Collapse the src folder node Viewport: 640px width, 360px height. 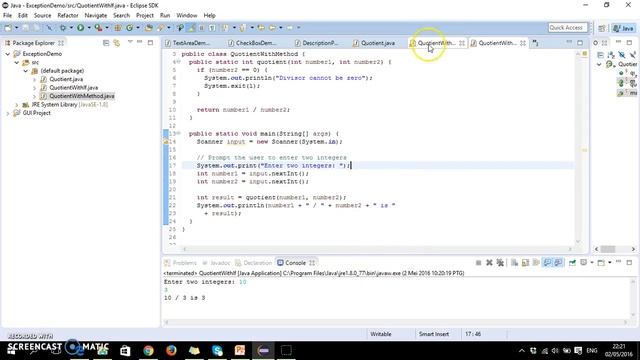[x=17, y=62]
